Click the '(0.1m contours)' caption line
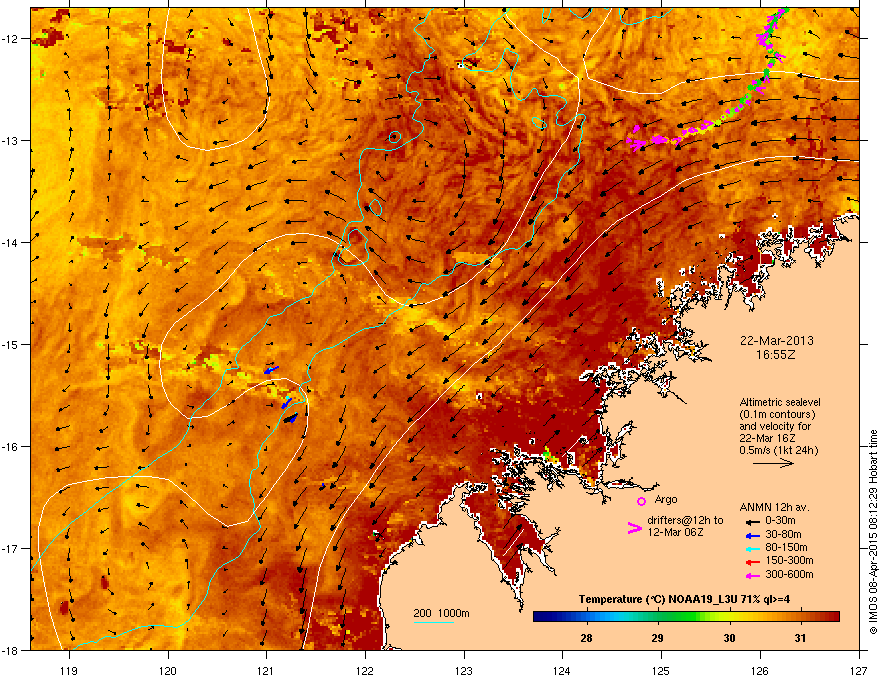 777,414
